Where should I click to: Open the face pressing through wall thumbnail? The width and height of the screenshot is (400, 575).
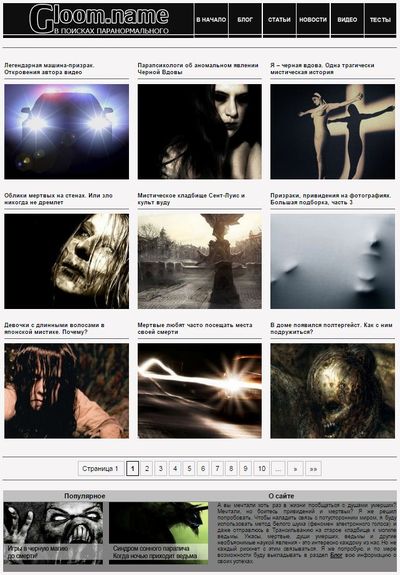tap(333, 261)
